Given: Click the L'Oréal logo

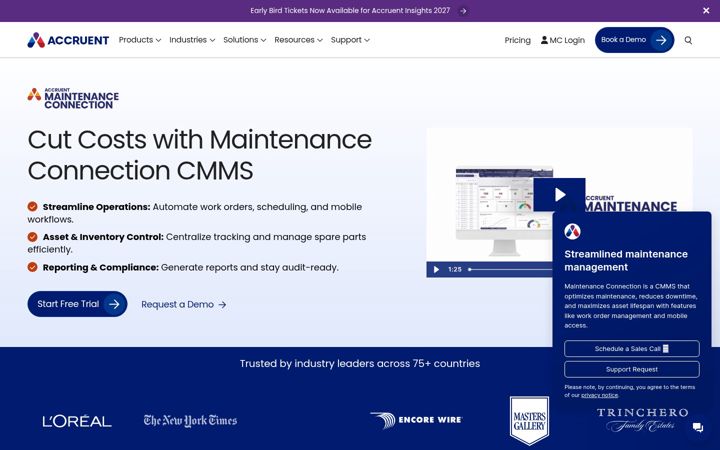Looking at the screenshot, I should coord(77,421).
